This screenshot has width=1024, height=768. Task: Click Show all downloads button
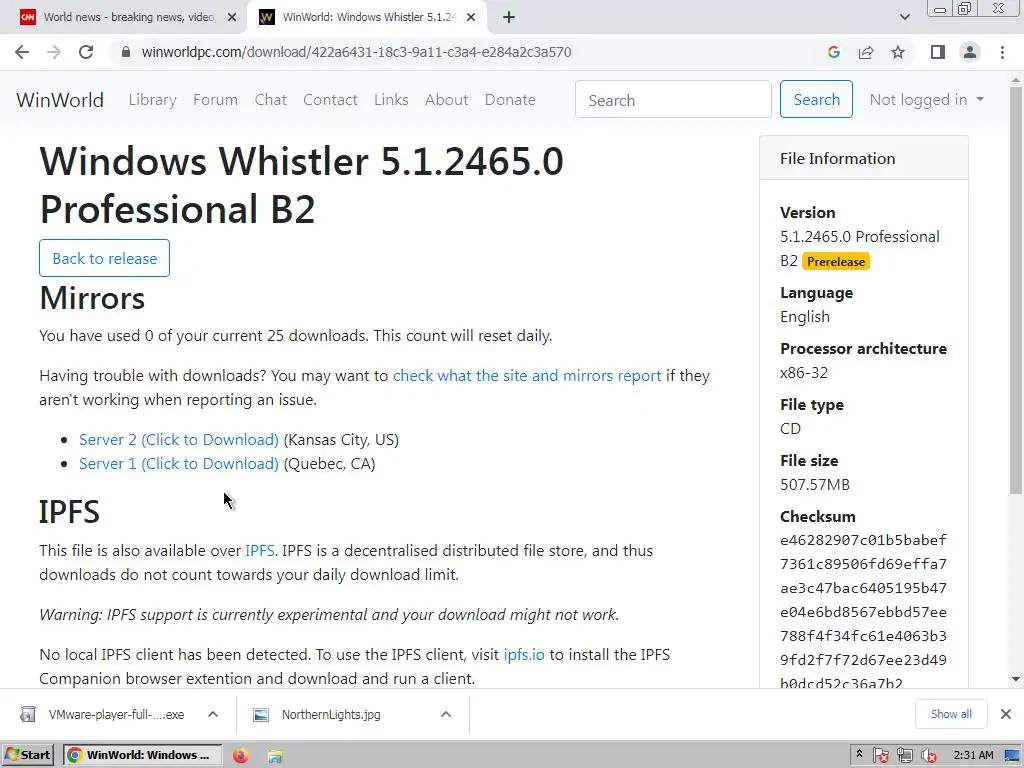(951, 714)
